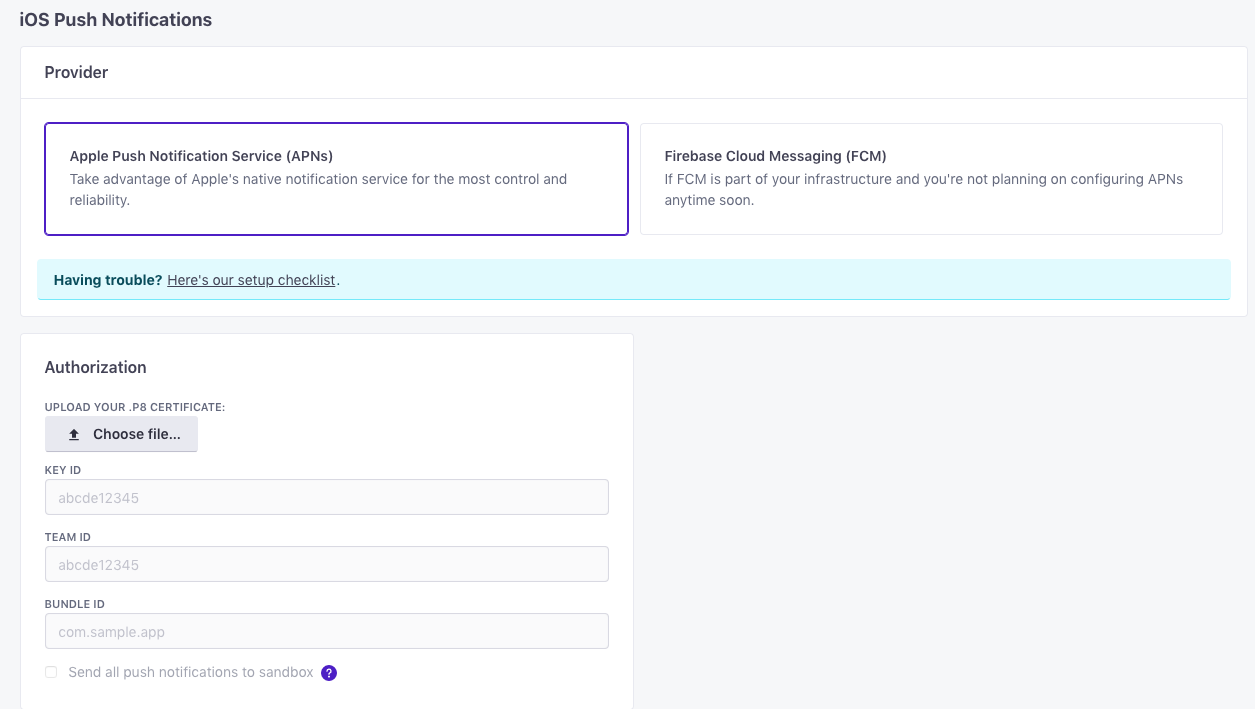Viewport: 1255px width, 709px height.
Task: Enable Send all push notifications to sandbox
Action: [x=51, y=672]
